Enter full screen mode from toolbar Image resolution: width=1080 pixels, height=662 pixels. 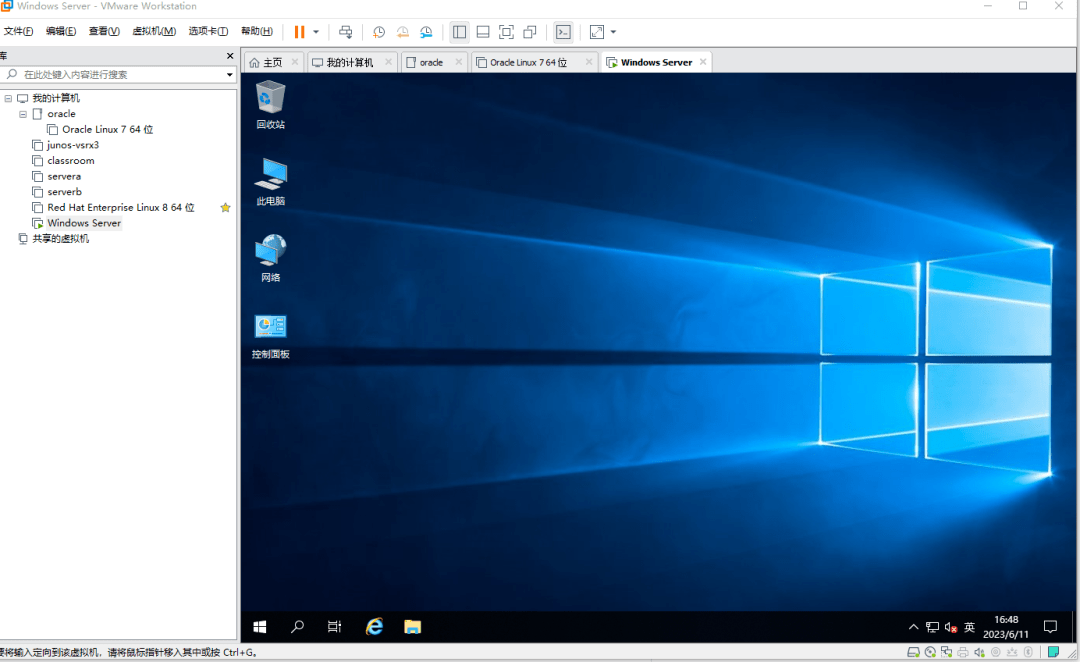[506, 32]
